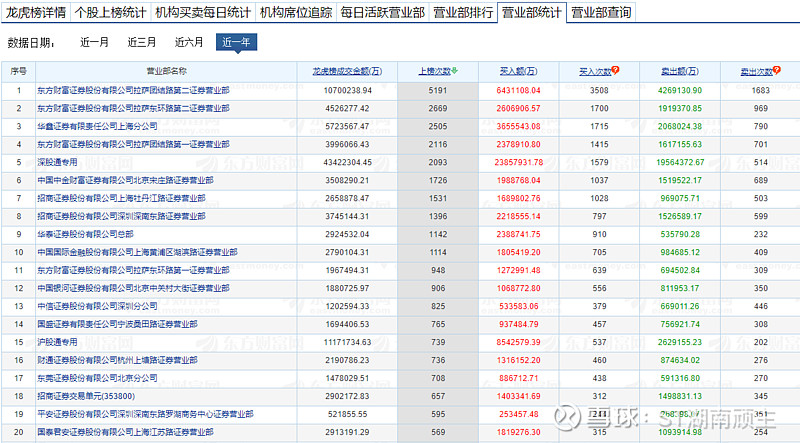
Task: Sort by 龙虎榜成交金额(万) column
Action: 347,71
